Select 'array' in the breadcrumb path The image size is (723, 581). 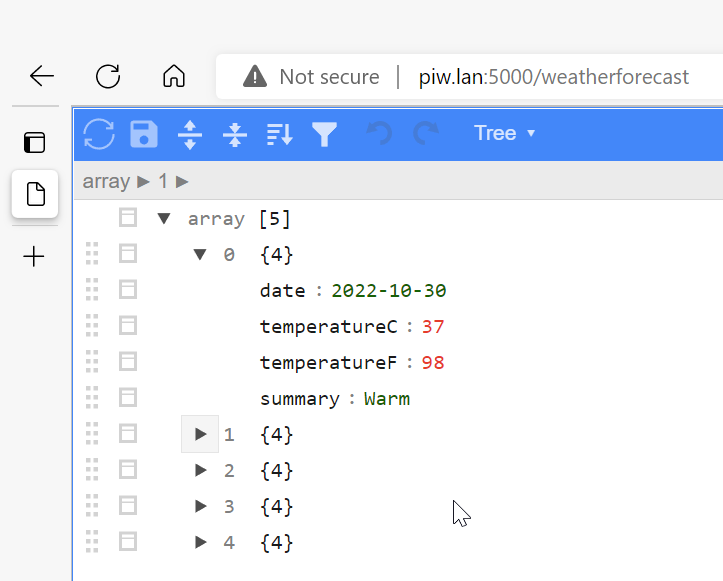(x=106, y=181)
